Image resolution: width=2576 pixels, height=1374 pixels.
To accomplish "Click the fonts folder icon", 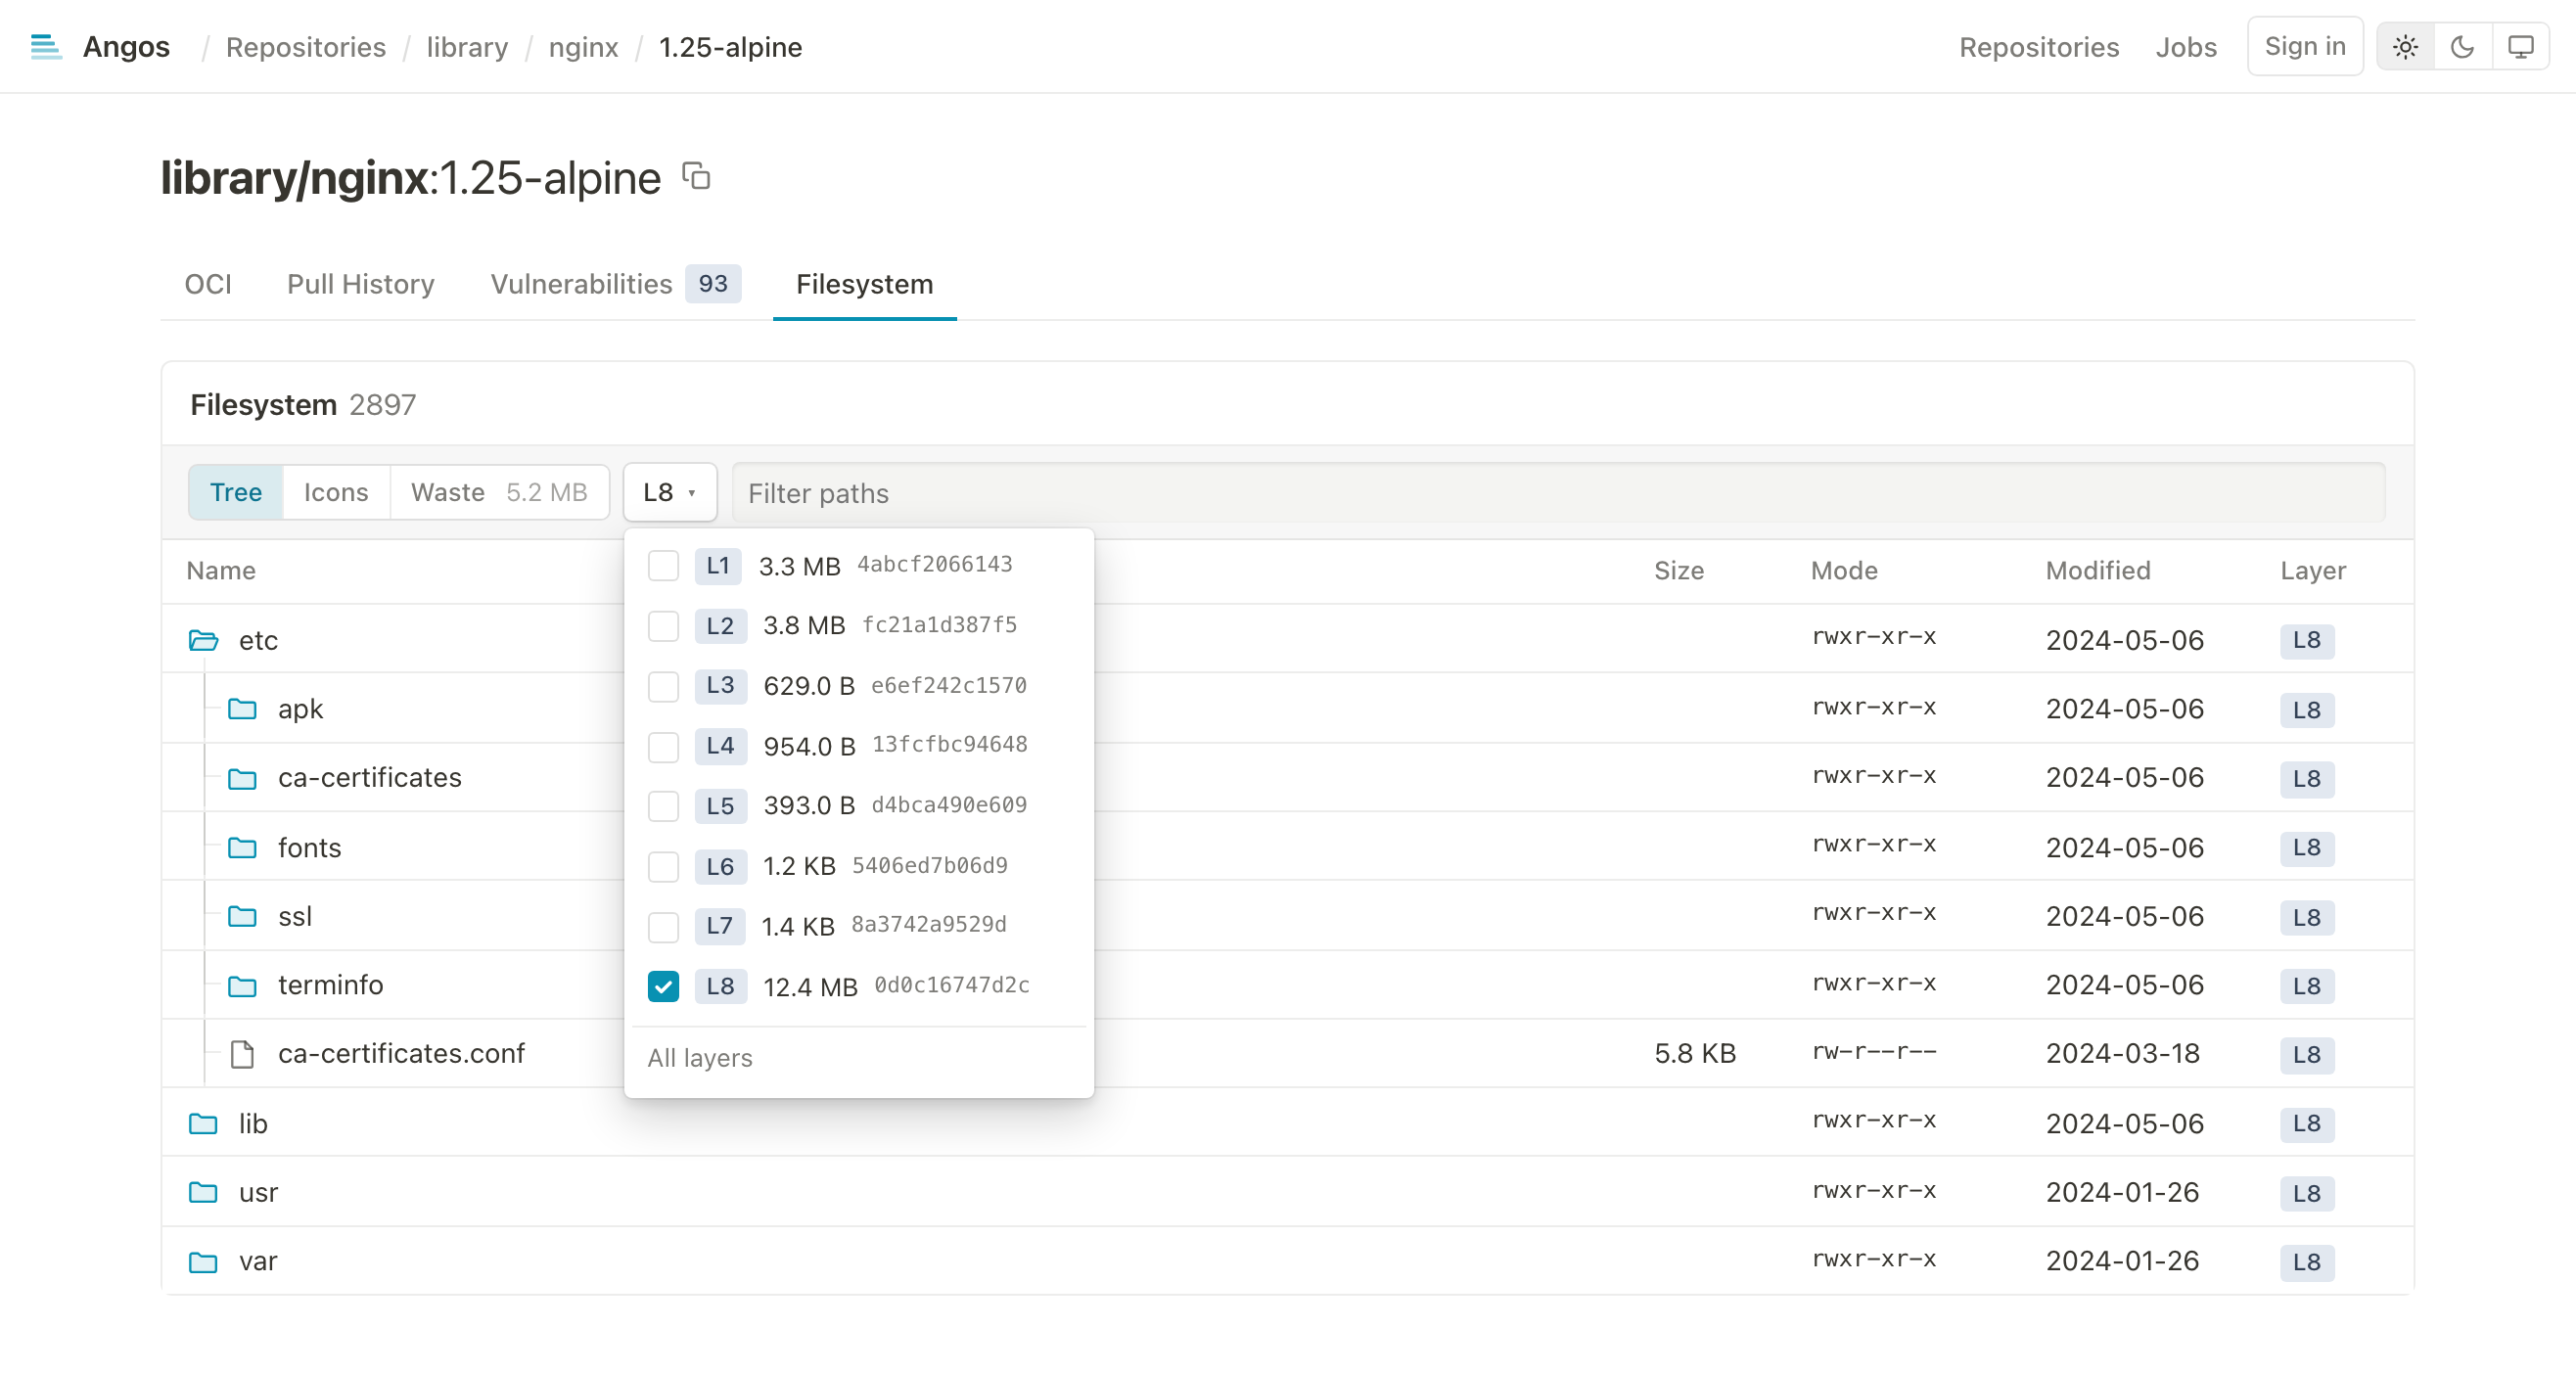I will pyautogui.click(x=242, y=848).
